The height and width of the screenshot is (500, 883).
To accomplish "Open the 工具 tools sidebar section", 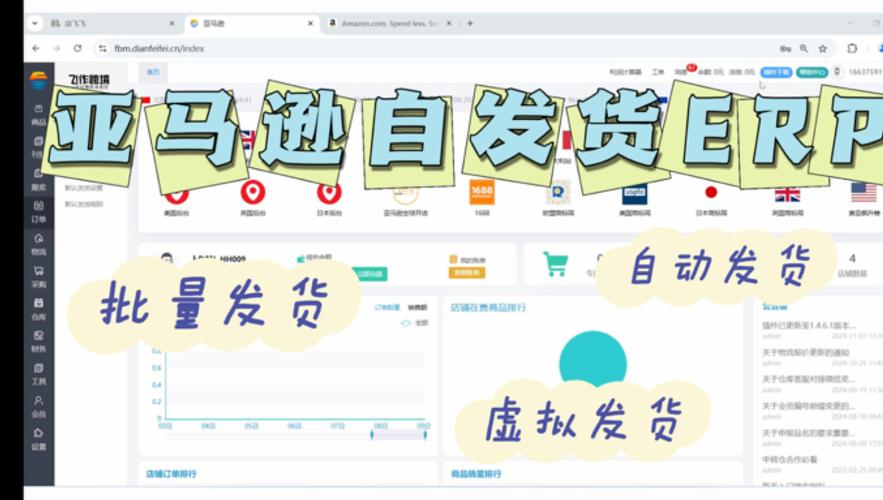I will coord(38,374).
